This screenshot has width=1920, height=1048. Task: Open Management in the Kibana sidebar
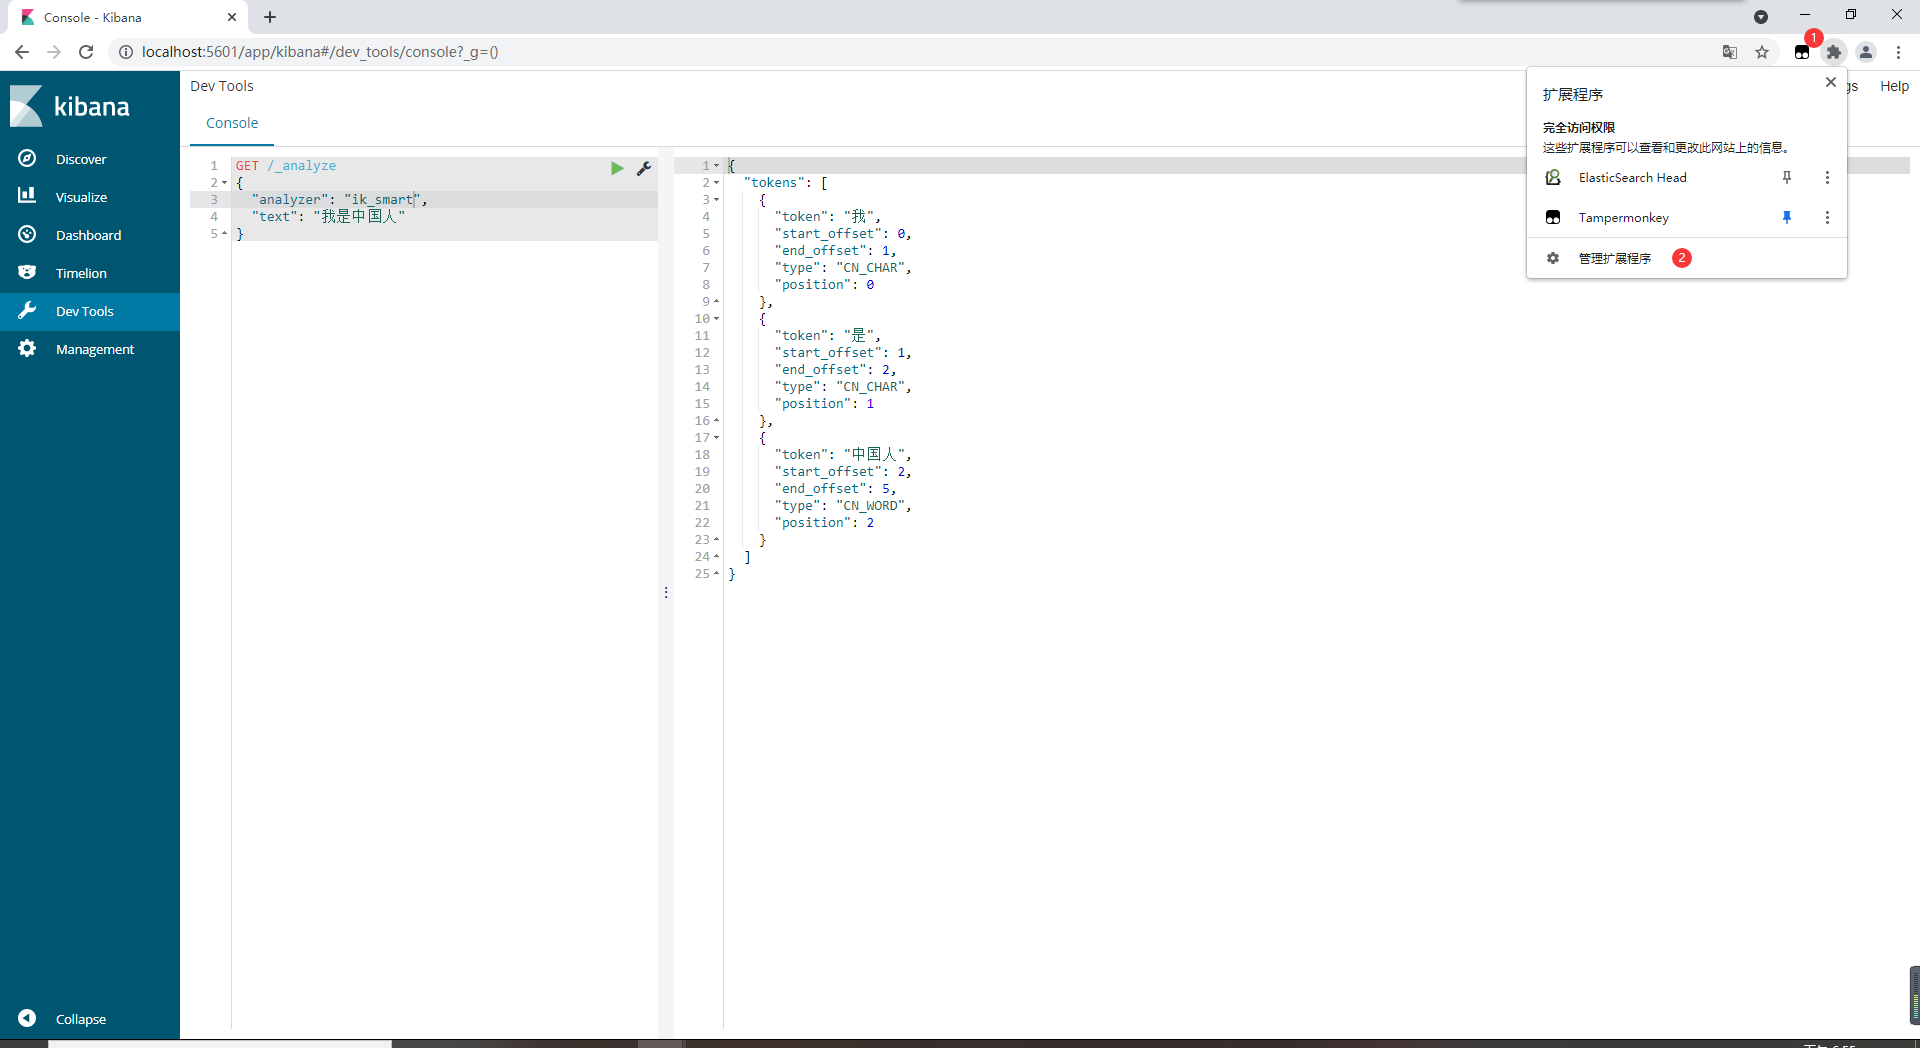tap(90, 349)
